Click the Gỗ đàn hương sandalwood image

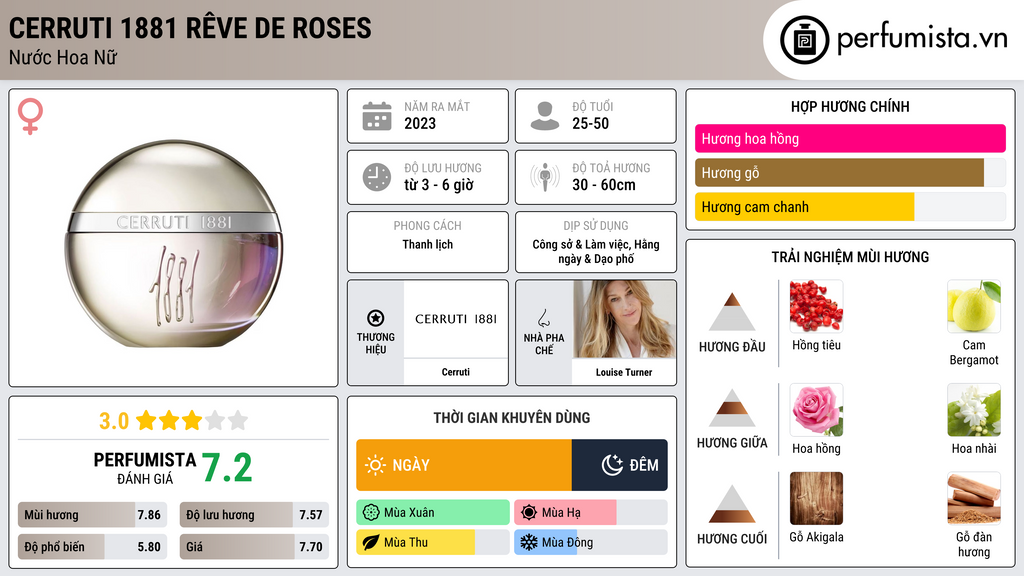(974, 499)
